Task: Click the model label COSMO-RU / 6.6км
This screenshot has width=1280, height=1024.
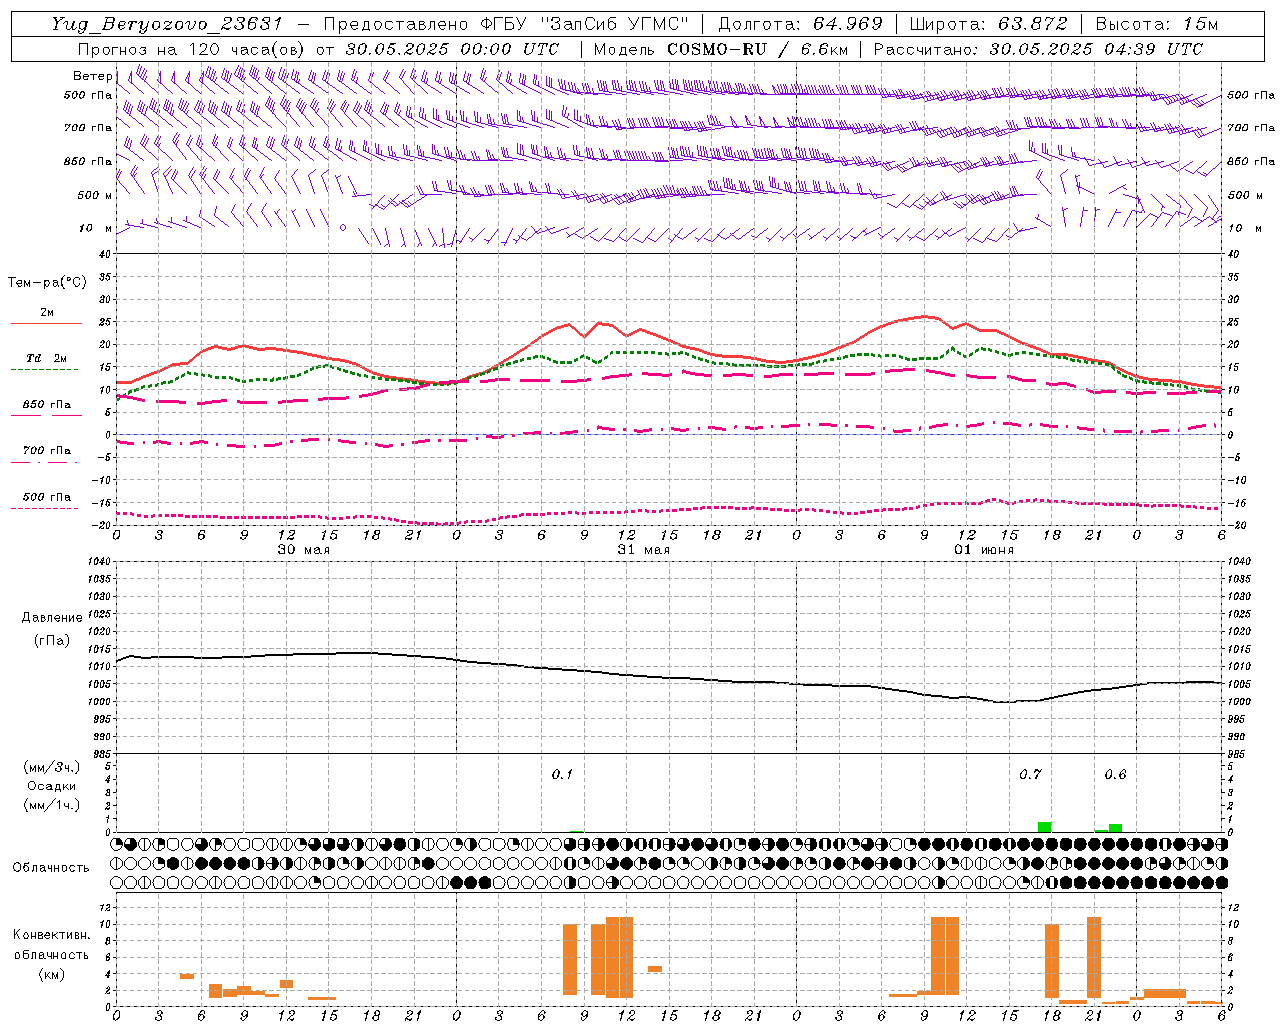Action: pyautogui.click(x=757, y=49)
